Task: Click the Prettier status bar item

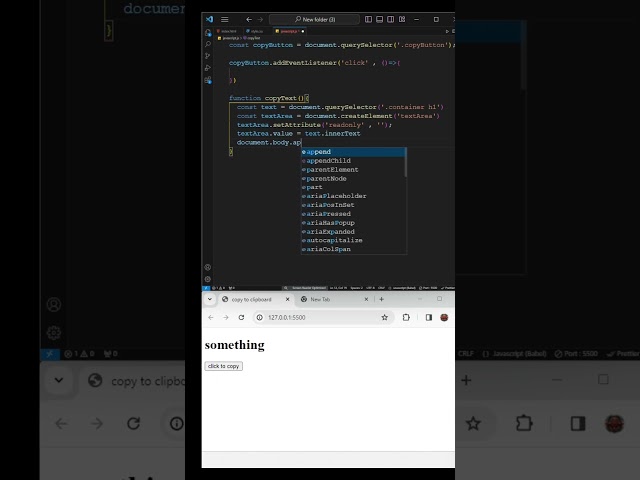Action: tap(448, 288)
